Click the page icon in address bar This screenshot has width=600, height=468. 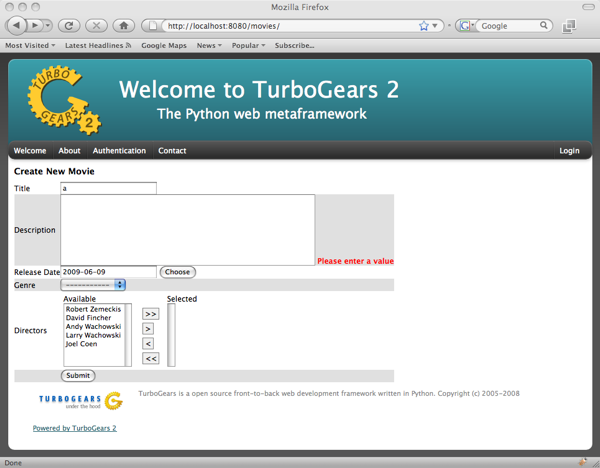(x=153, y=26)
